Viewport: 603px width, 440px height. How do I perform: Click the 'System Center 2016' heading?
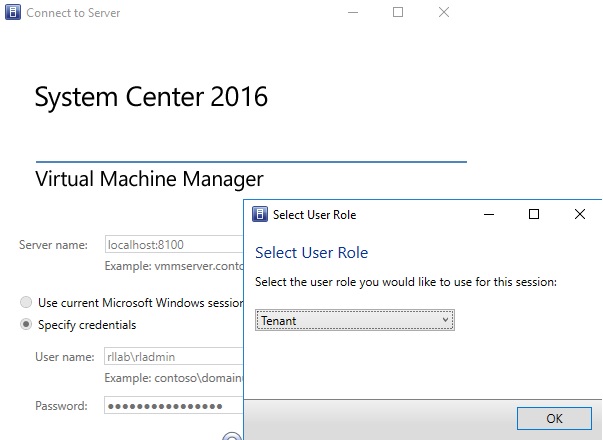click(x=151, y=96)
